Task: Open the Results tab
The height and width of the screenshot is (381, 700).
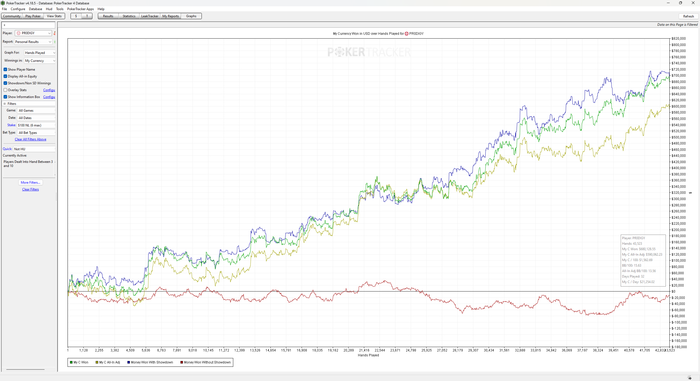Action: (x=108, y=16)
